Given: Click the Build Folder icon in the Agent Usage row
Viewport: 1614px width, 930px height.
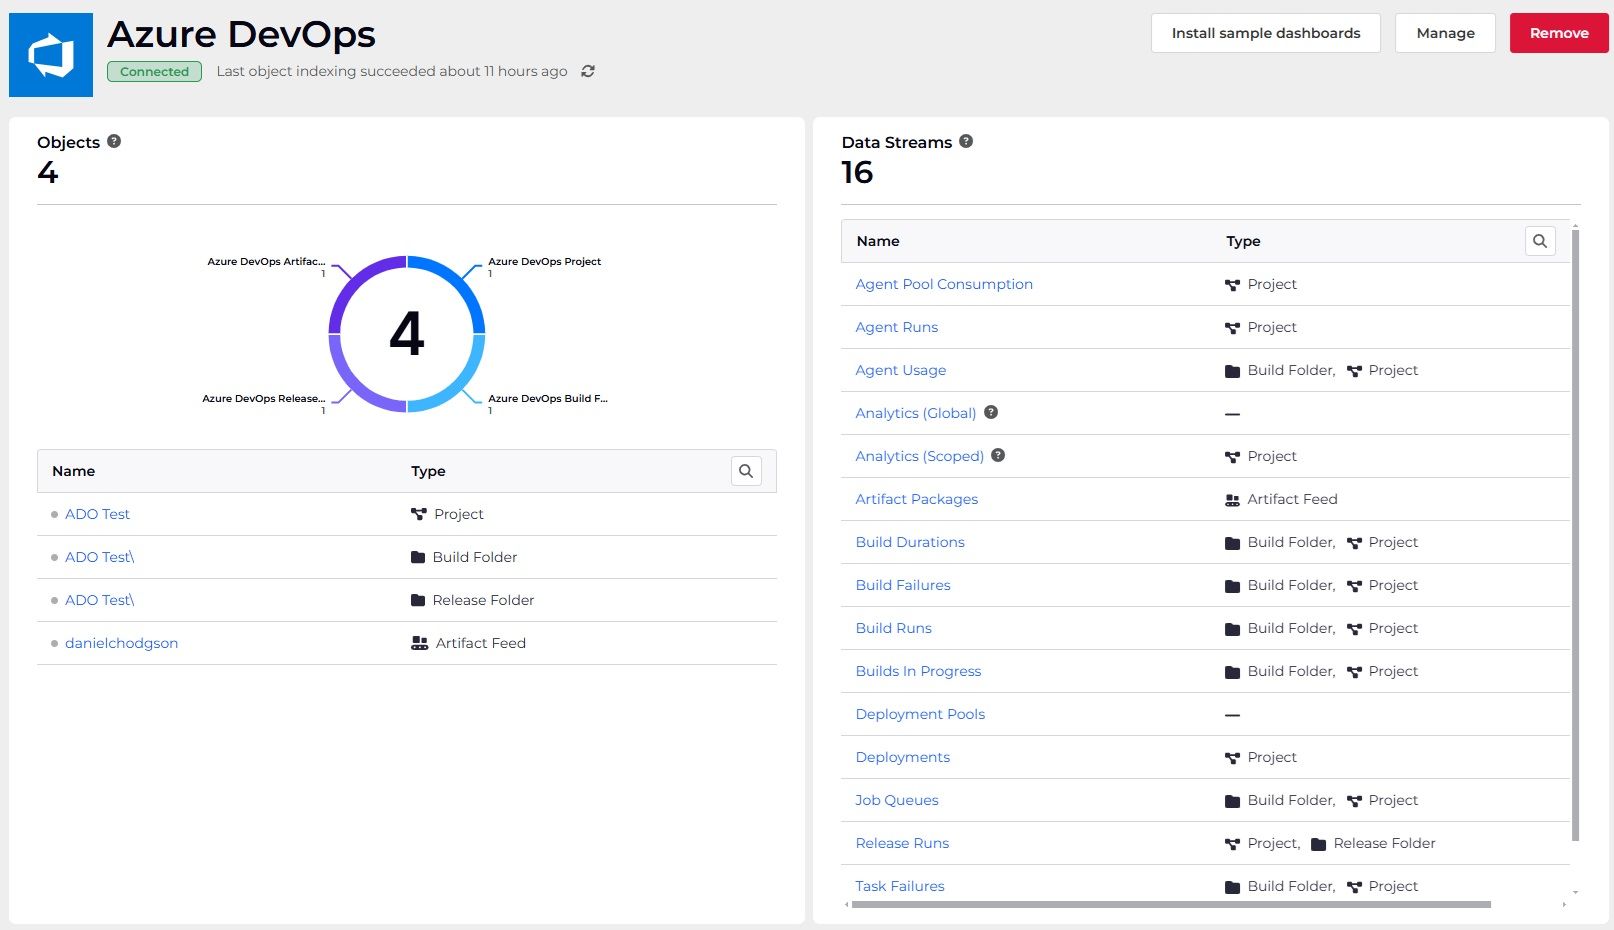Looking at the screenshot, I should point(1232,371).
